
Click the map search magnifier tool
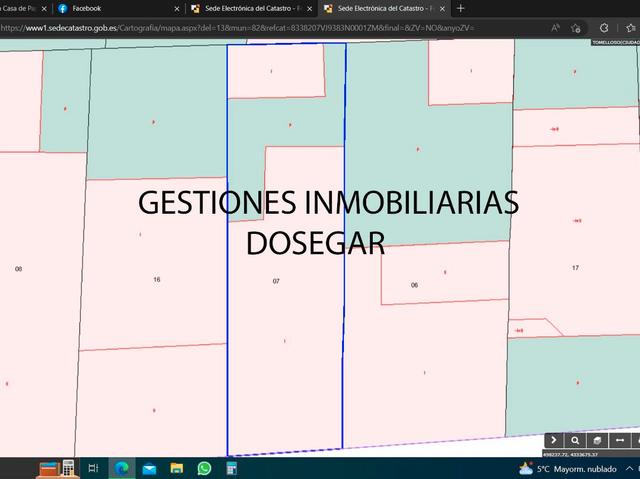coord(575,440)
